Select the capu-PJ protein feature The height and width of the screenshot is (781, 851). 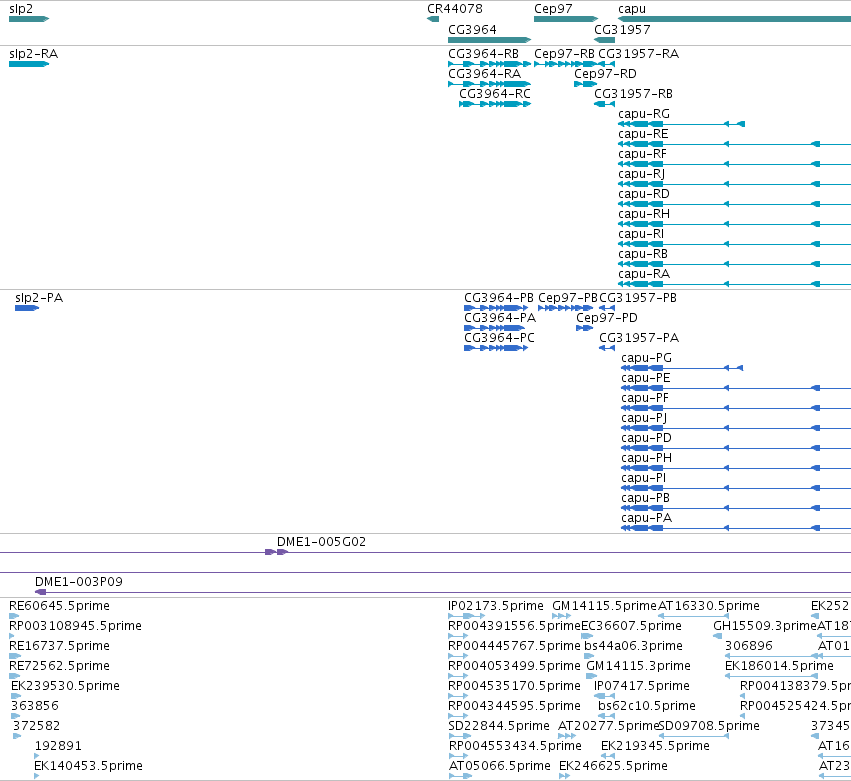(736, 428)
